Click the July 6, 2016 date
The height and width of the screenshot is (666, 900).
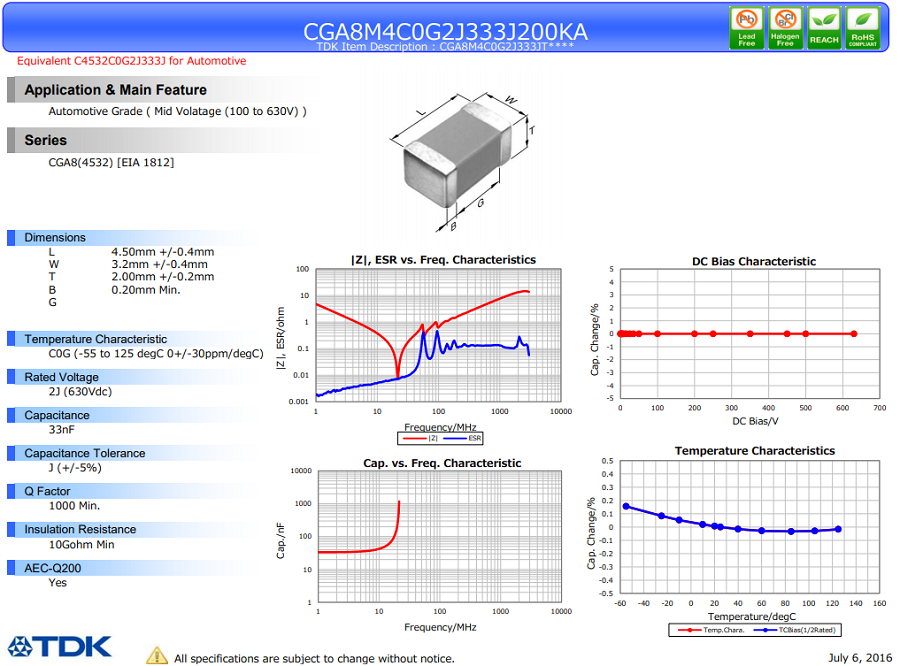[x=860, y=657]
